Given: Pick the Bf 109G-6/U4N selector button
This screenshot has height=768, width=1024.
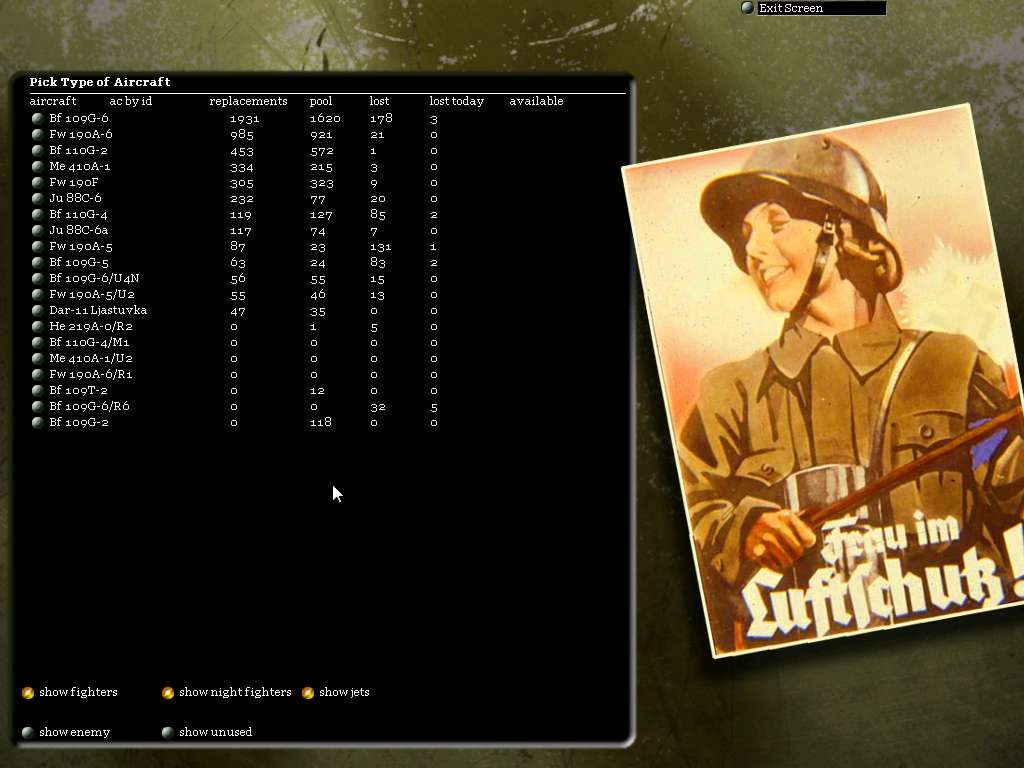Looking at the screenshot, I should click(x=37, y=278).
